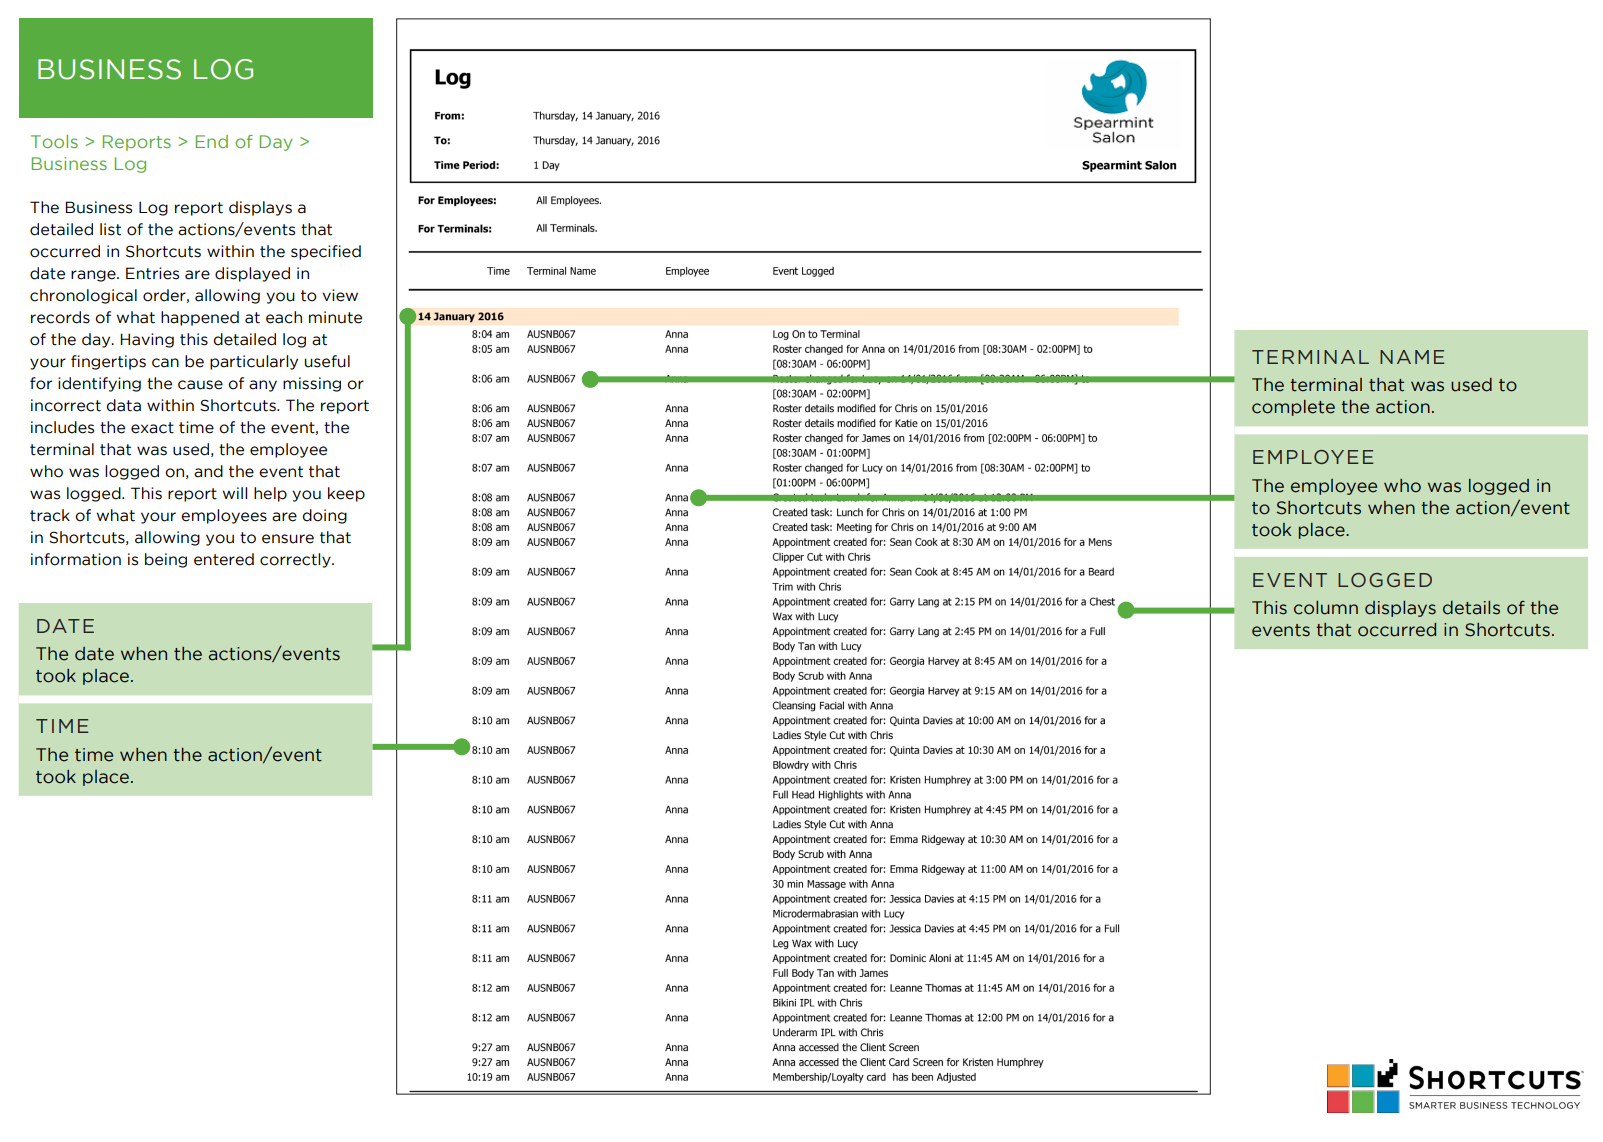Click 'Roster changed for Lucy' event
1603x1142 pixels.
[x=931, y=476]
